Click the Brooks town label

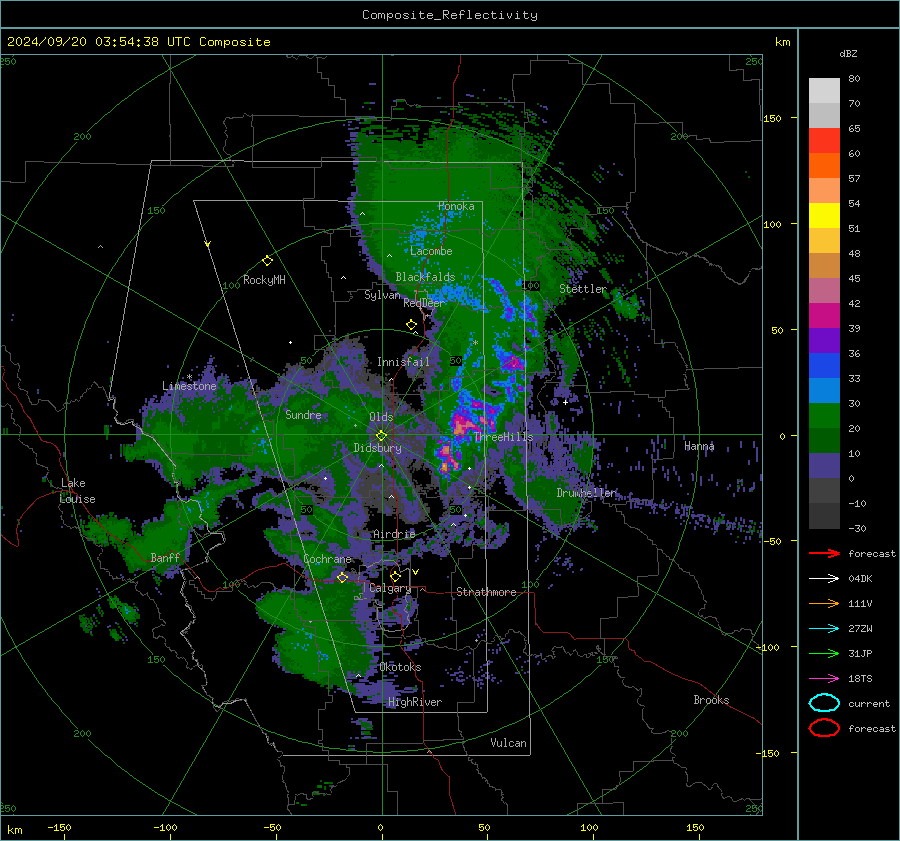tap(711, 700)
